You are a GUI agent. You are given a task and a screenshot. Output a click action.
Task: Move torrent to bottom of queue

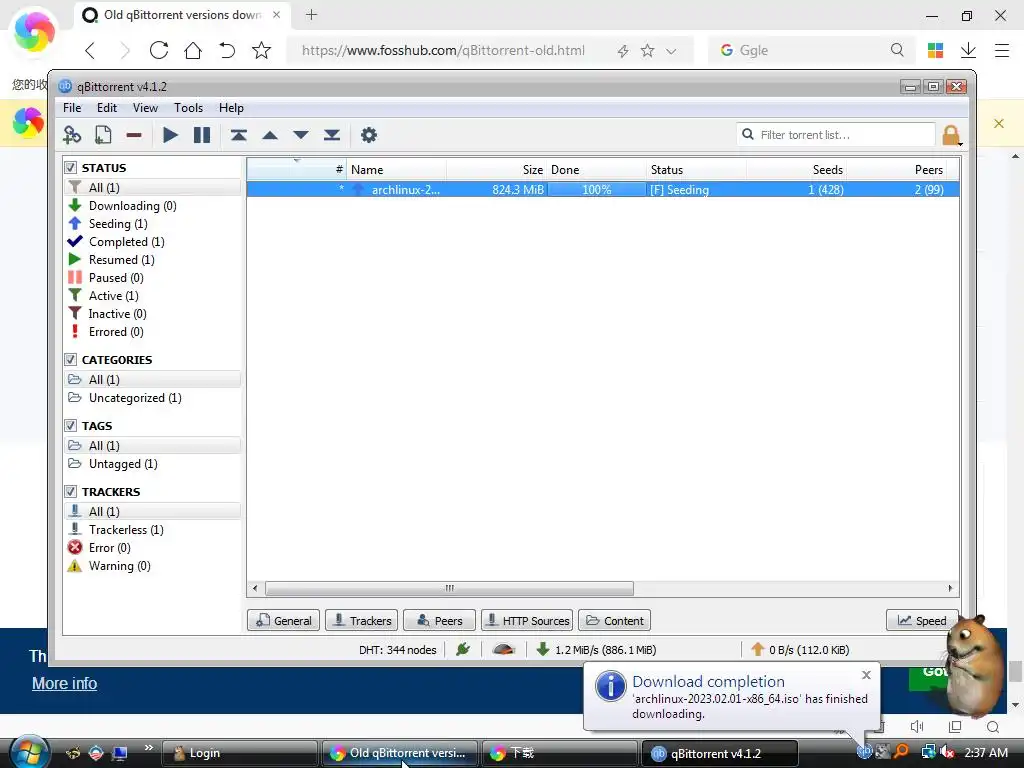pos(332,135)
